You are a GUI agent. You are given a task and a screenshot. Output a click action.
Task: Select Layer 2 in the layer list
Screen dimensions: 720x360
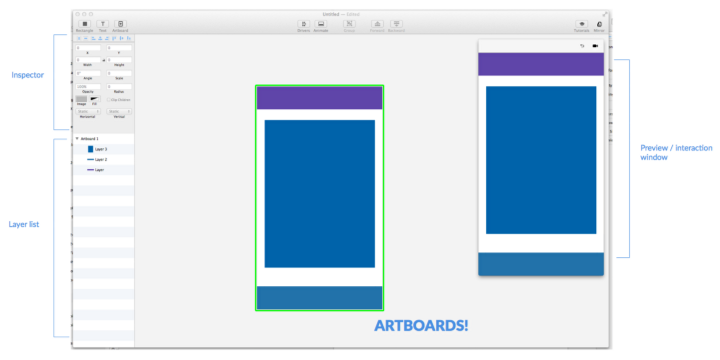click(x=103, y=159)
